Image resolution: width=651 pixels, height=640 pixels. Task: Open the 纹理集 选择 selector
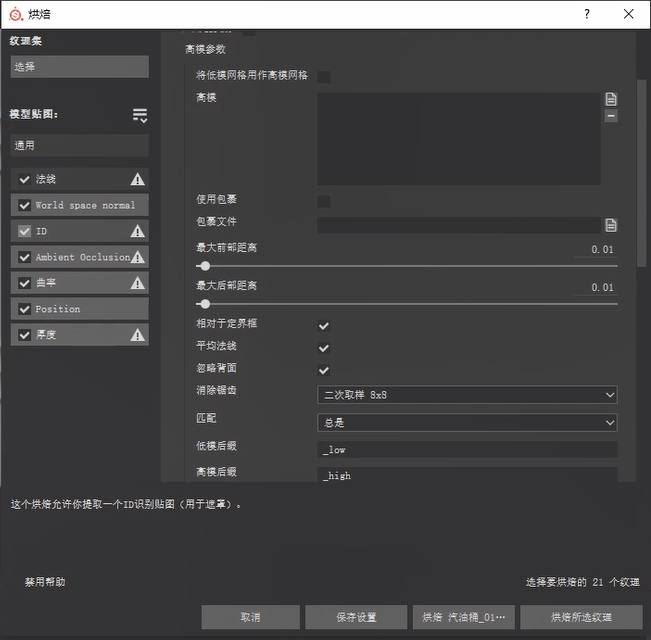tap(80, 67)
